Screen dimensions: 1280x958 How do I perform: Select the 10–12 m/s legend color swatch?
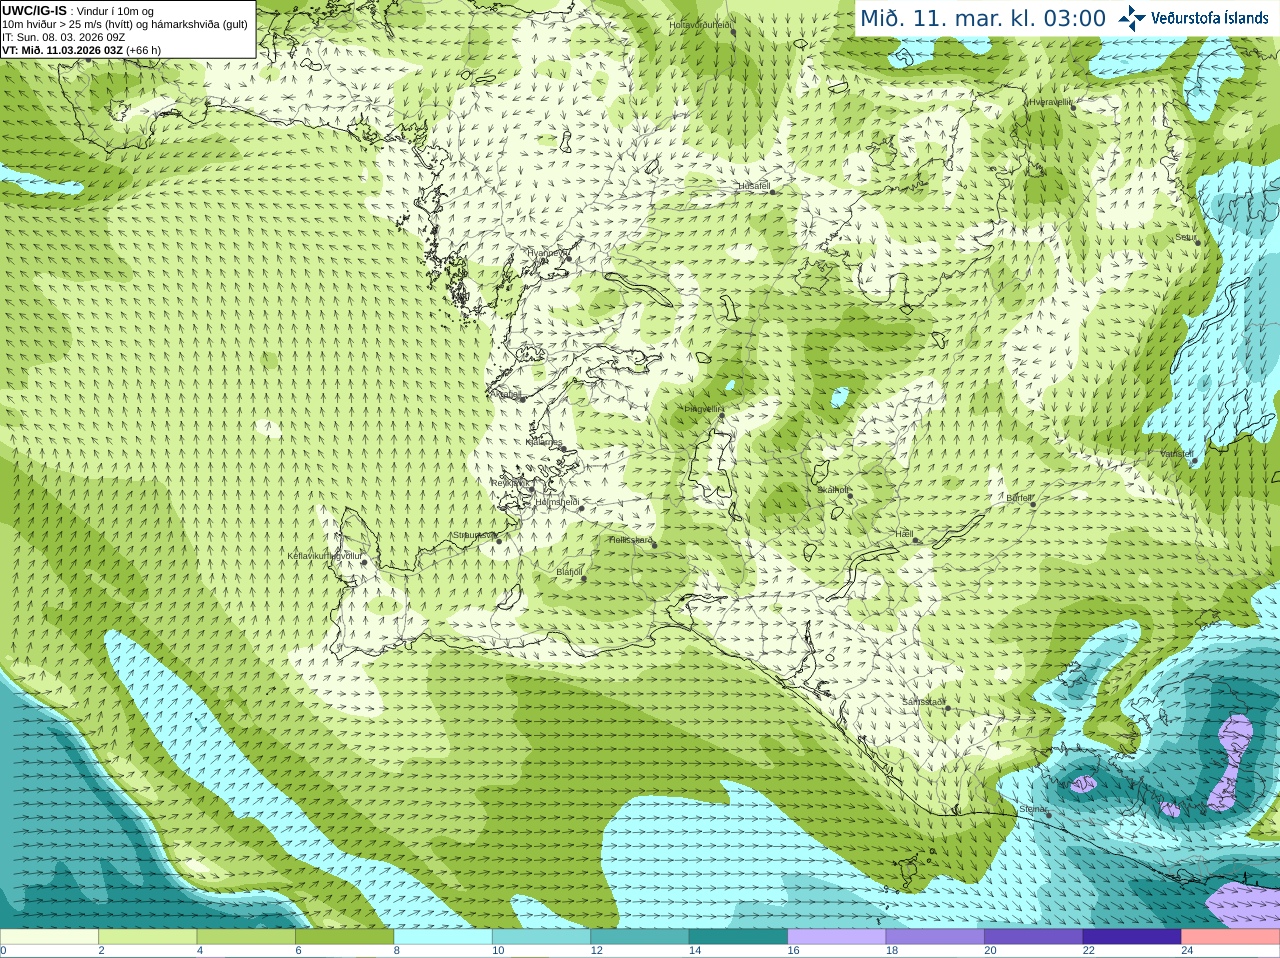point(541,937)
